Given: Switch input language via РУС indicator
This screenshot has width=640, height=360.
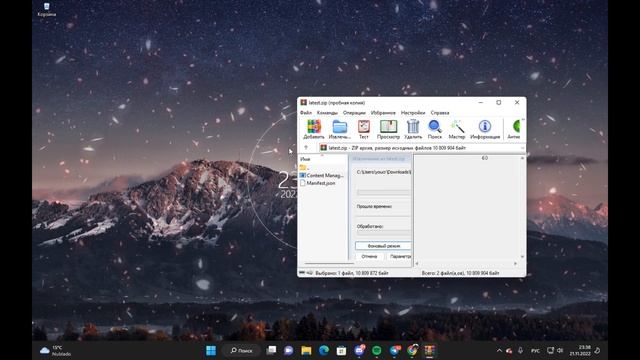Looking at the screenshot, I should point(535,351).
